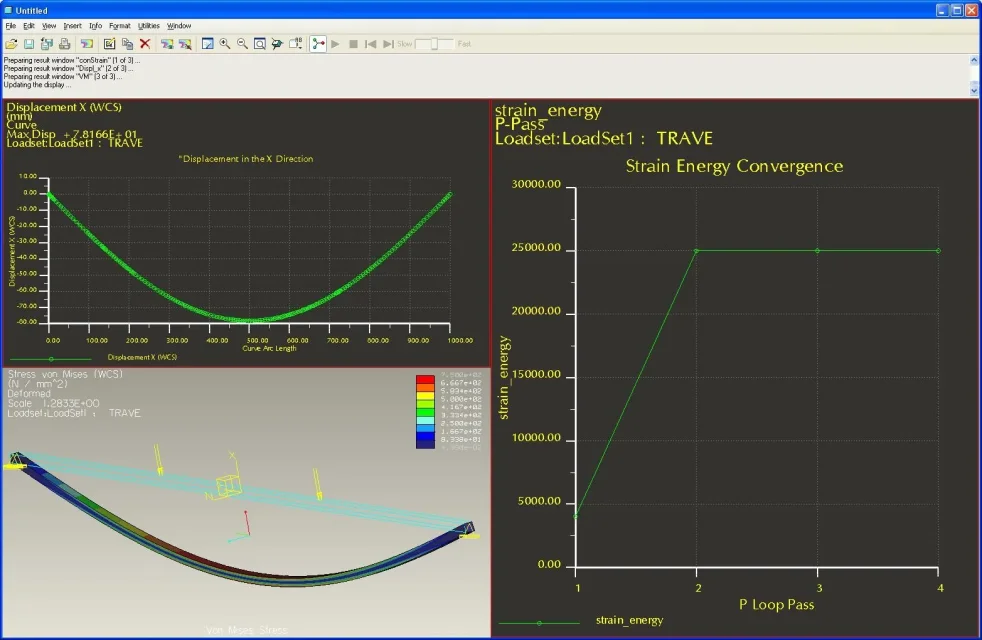Screen dimensions: 982x640
Task: Open the Insert menu
Action: click(x=72, y=26)
